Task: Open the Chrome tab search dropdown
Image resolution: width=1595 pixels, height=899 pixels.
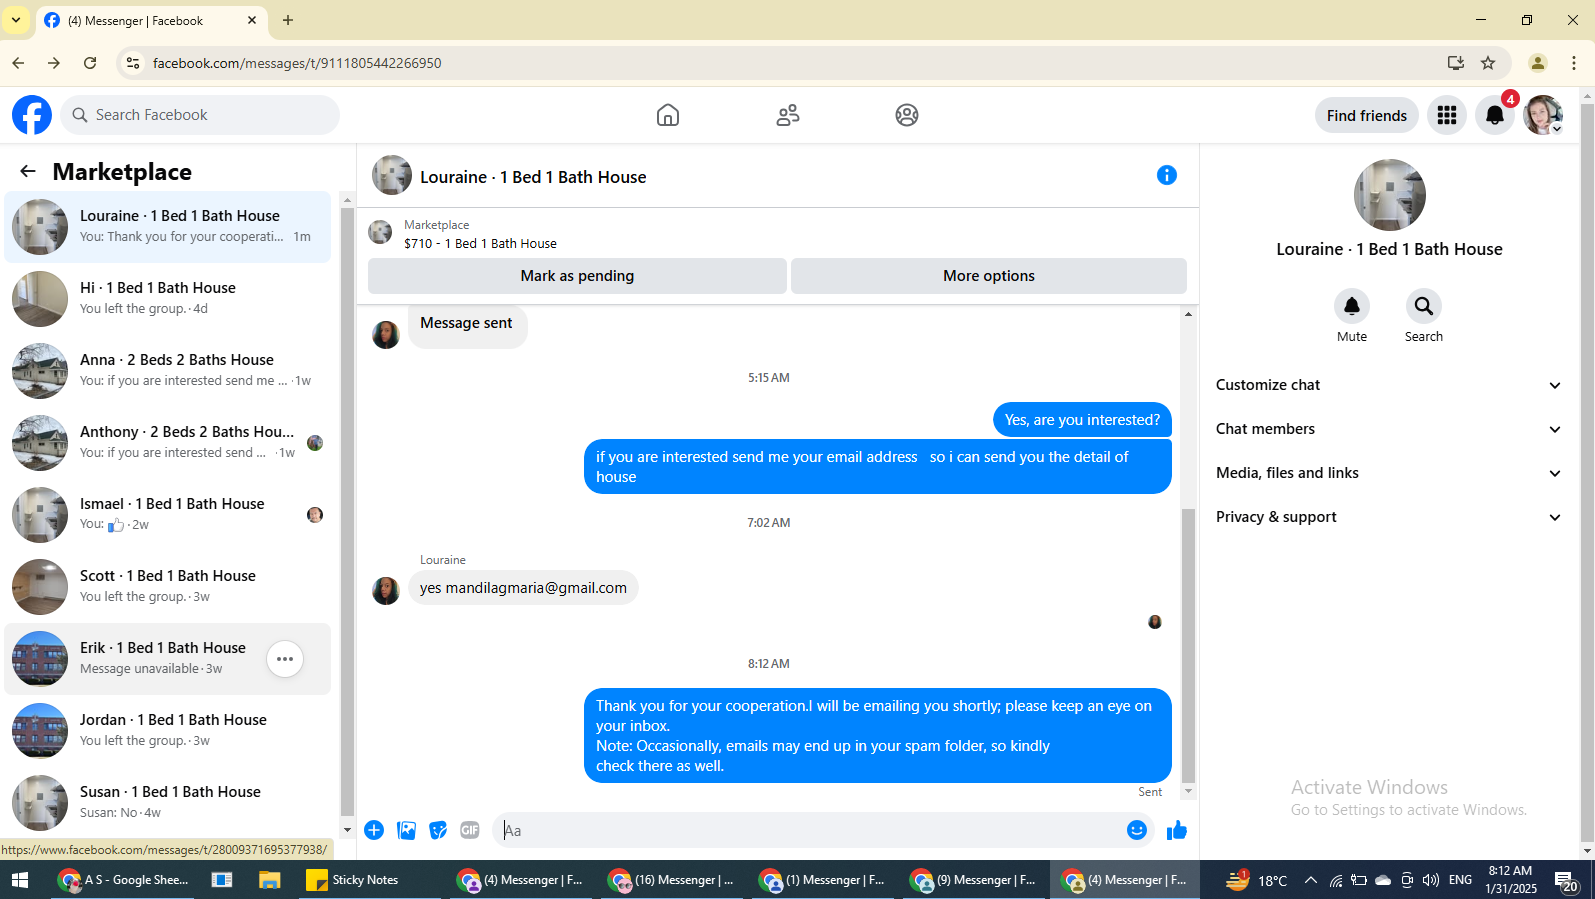Action: coord(16,20)
